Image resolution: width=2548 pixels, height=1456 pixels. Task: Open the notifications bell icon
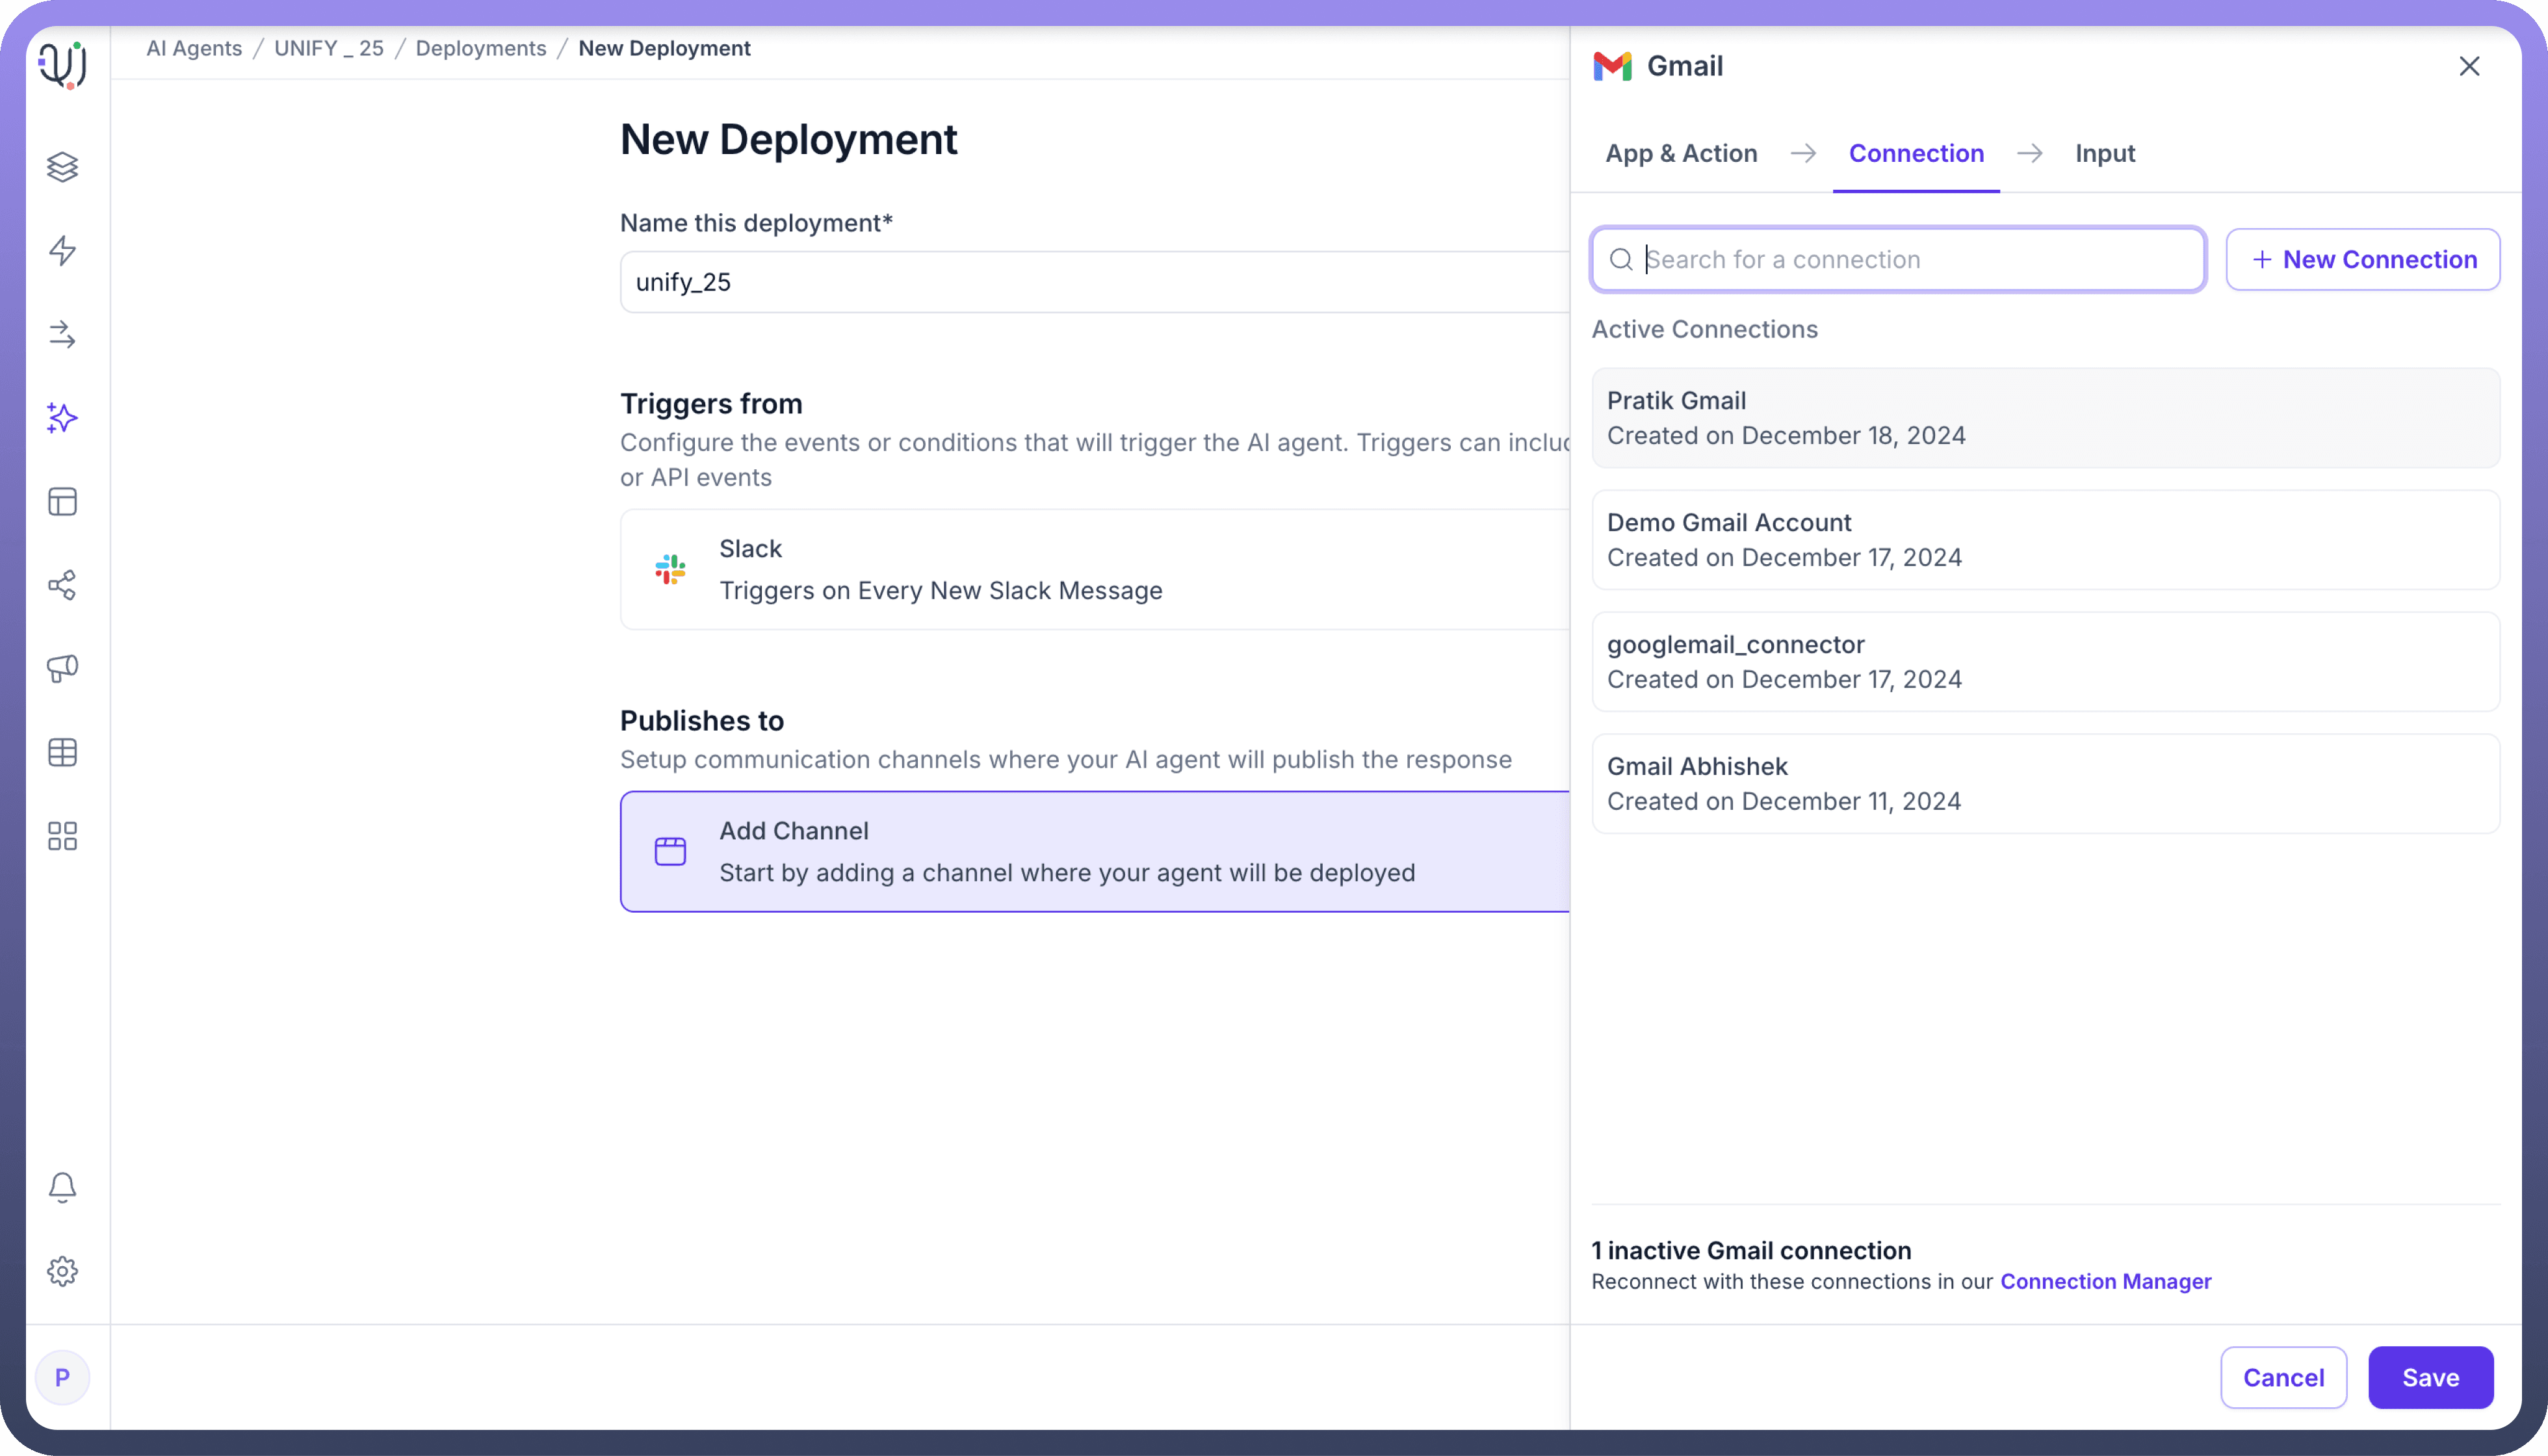click(62, 1187)
